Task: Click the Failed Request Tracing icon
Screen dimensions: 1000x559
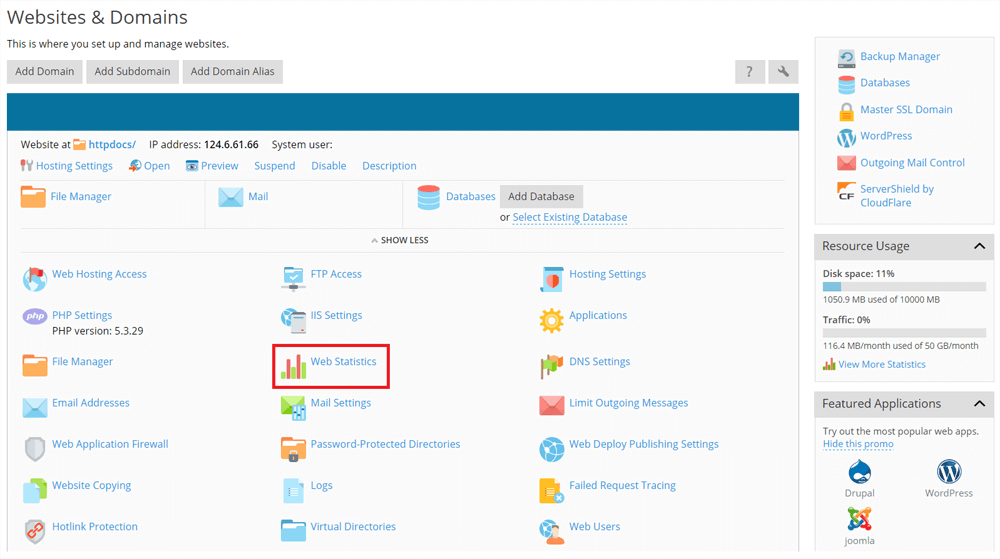Action: (x=551, y=490)
